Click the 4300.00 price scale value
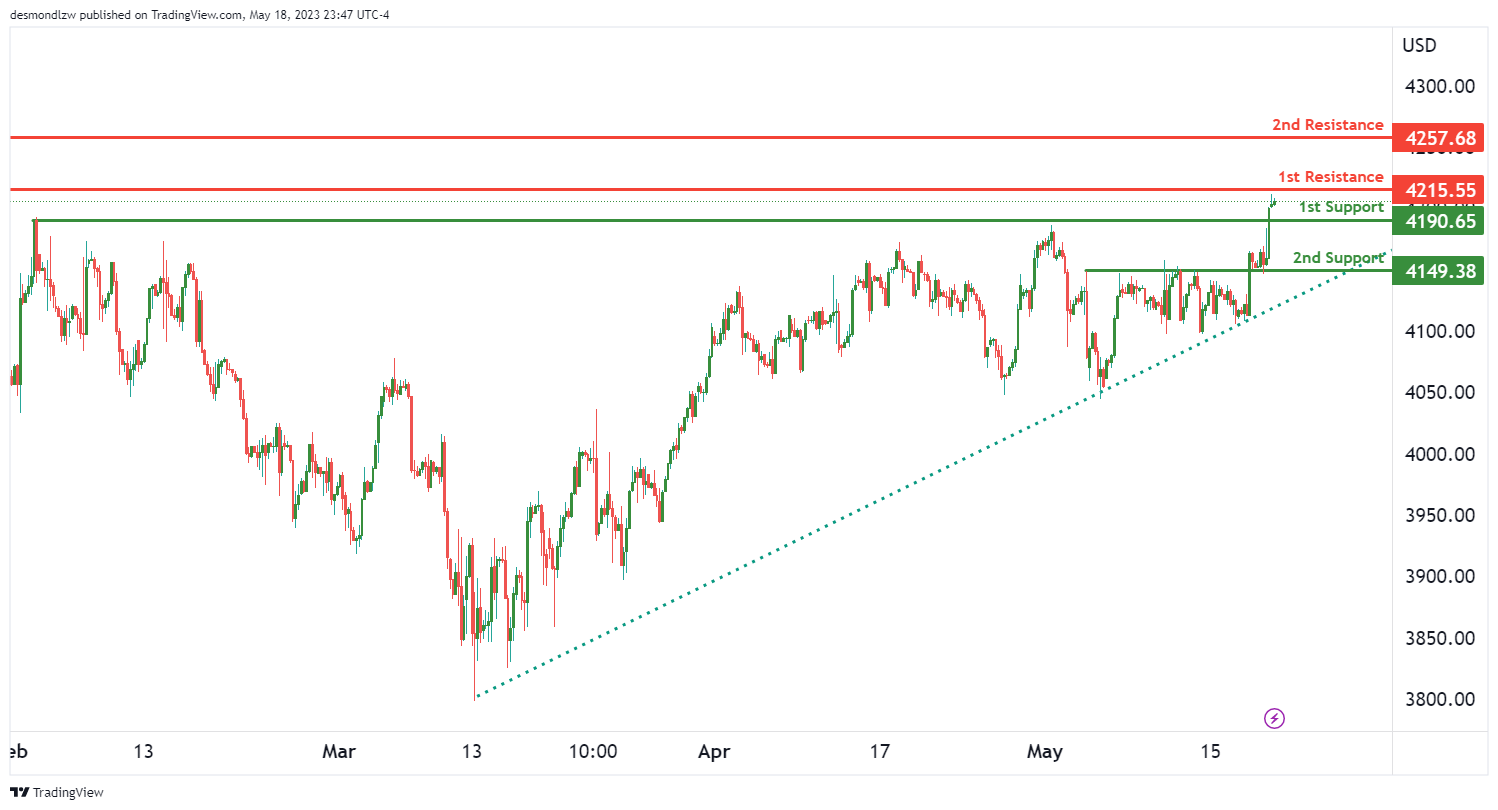This screenshot has height=810, width=1498. coord(1439,86)
